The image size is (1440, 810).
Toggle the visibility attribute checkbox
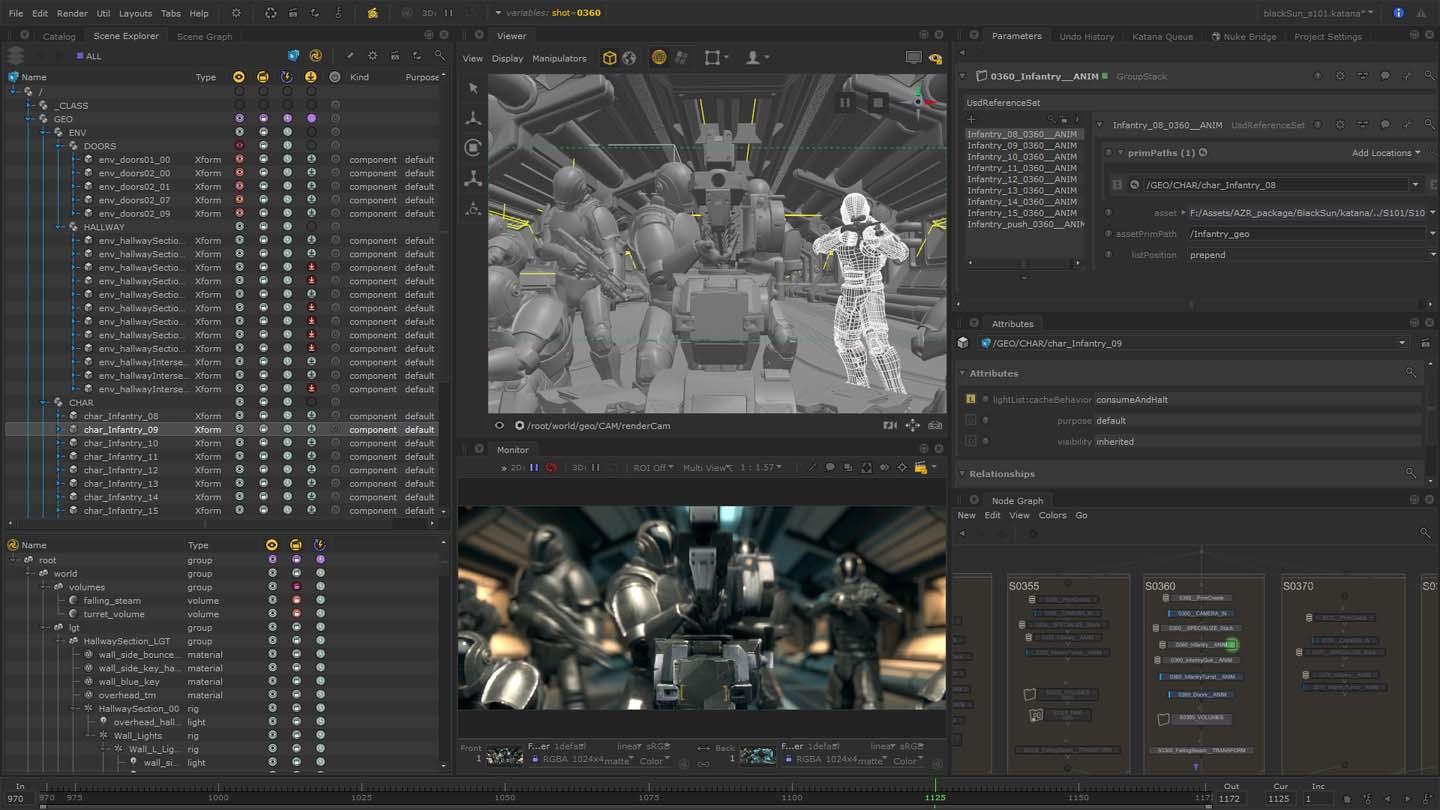pyautogui.click(x=970, y=441)
